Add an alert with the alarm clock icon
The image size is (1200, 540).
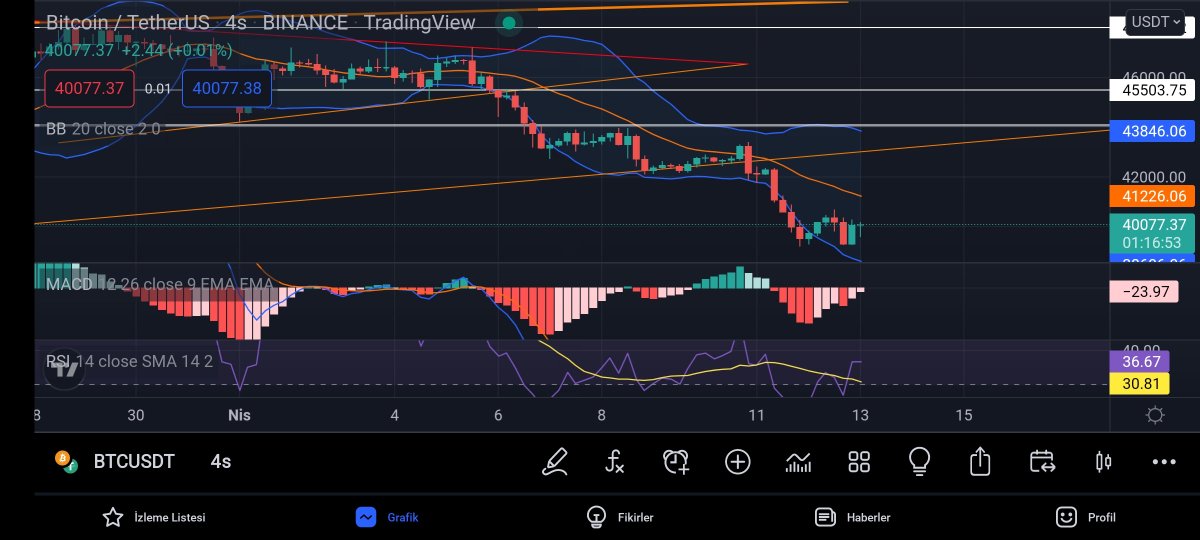pos(677,461)
